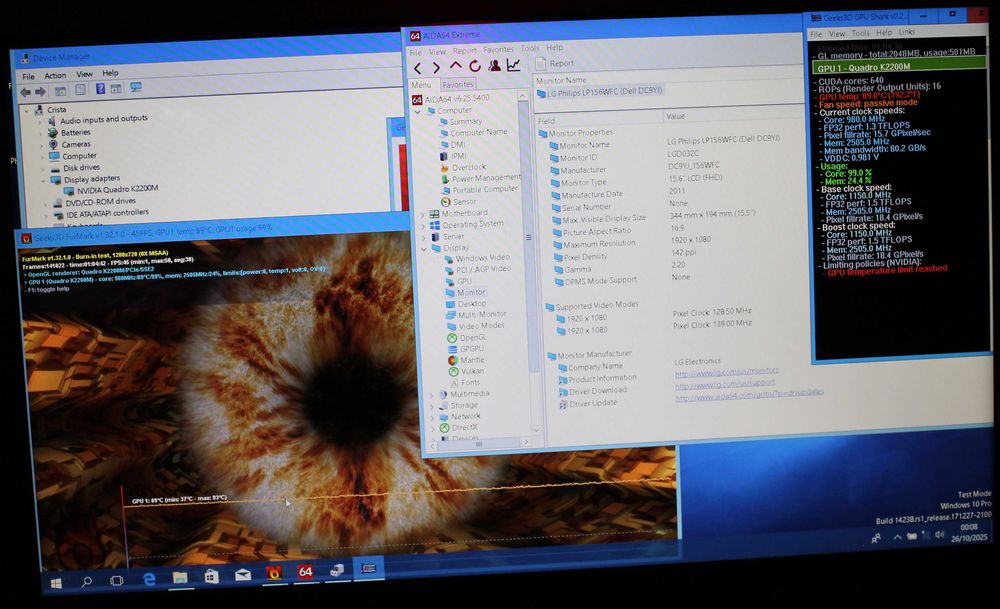Open Task View from the taskbar
Screen dimensions: 1000x609
pos(117,580)
